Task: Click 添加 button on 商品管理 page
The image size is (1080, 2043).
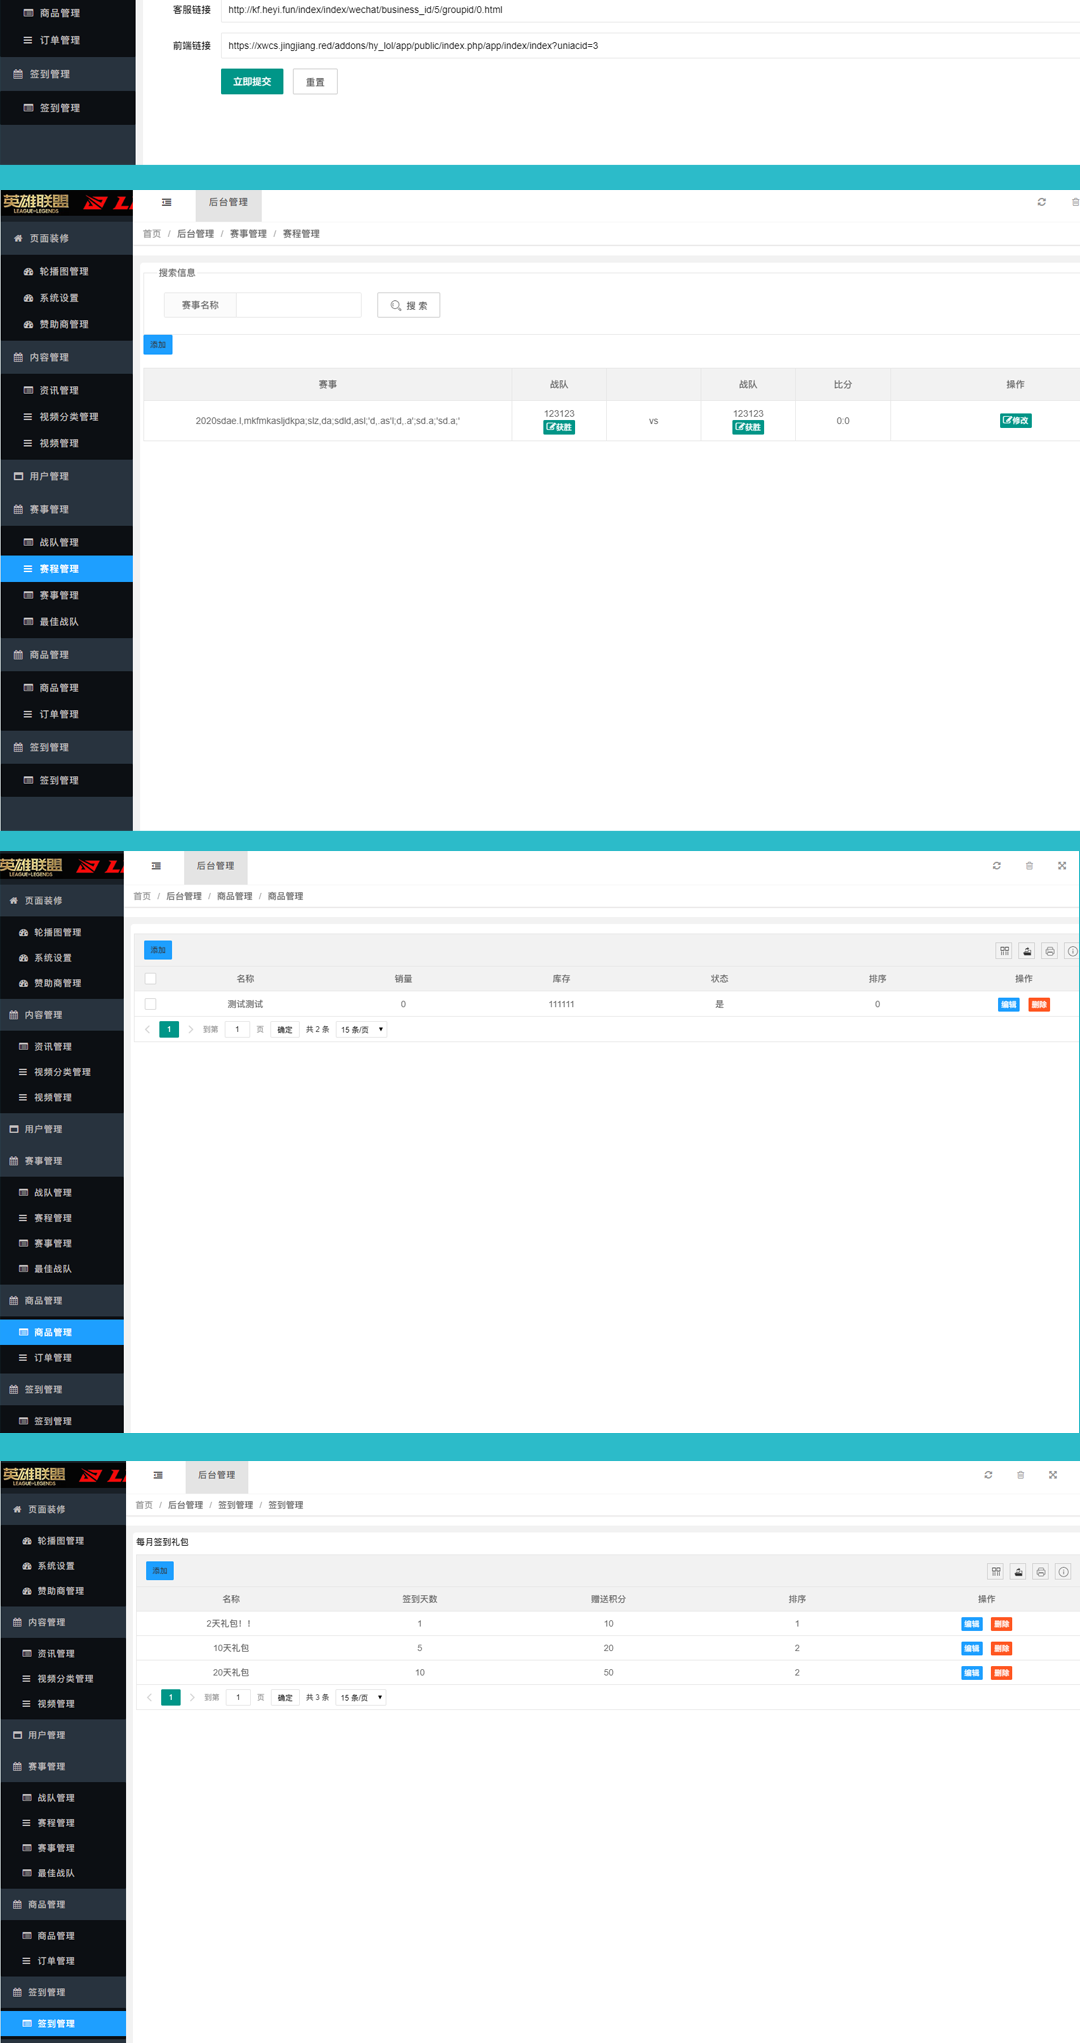Action: coord(158,950)
